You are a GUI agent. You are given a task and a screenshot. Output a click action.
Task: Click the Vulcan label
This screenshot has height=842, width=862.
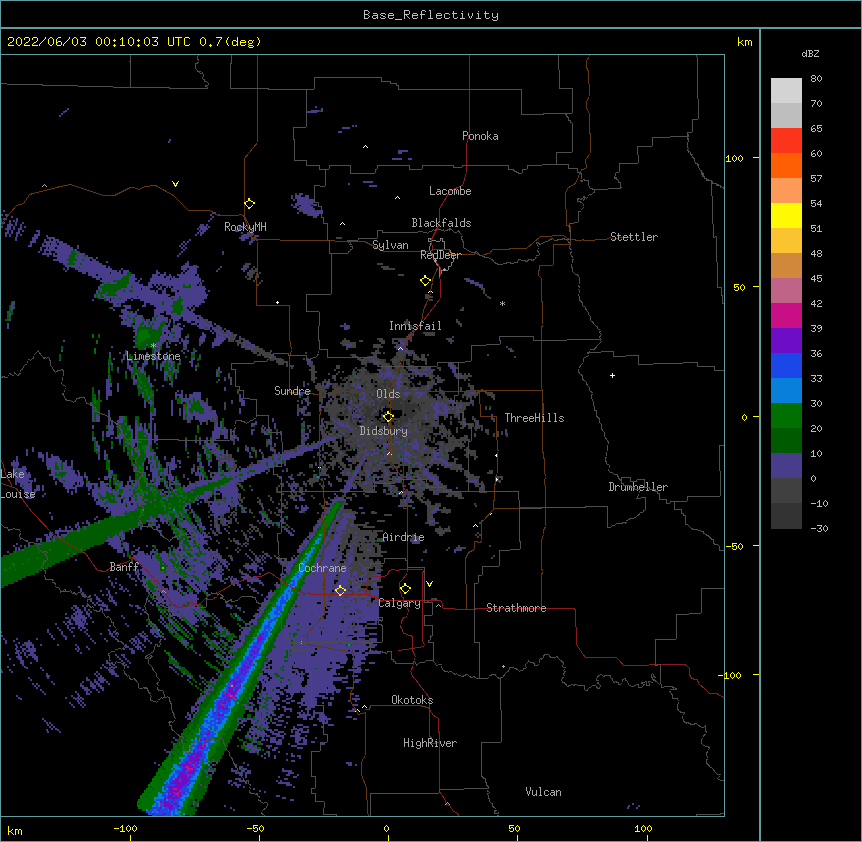[x=543, y=792]
